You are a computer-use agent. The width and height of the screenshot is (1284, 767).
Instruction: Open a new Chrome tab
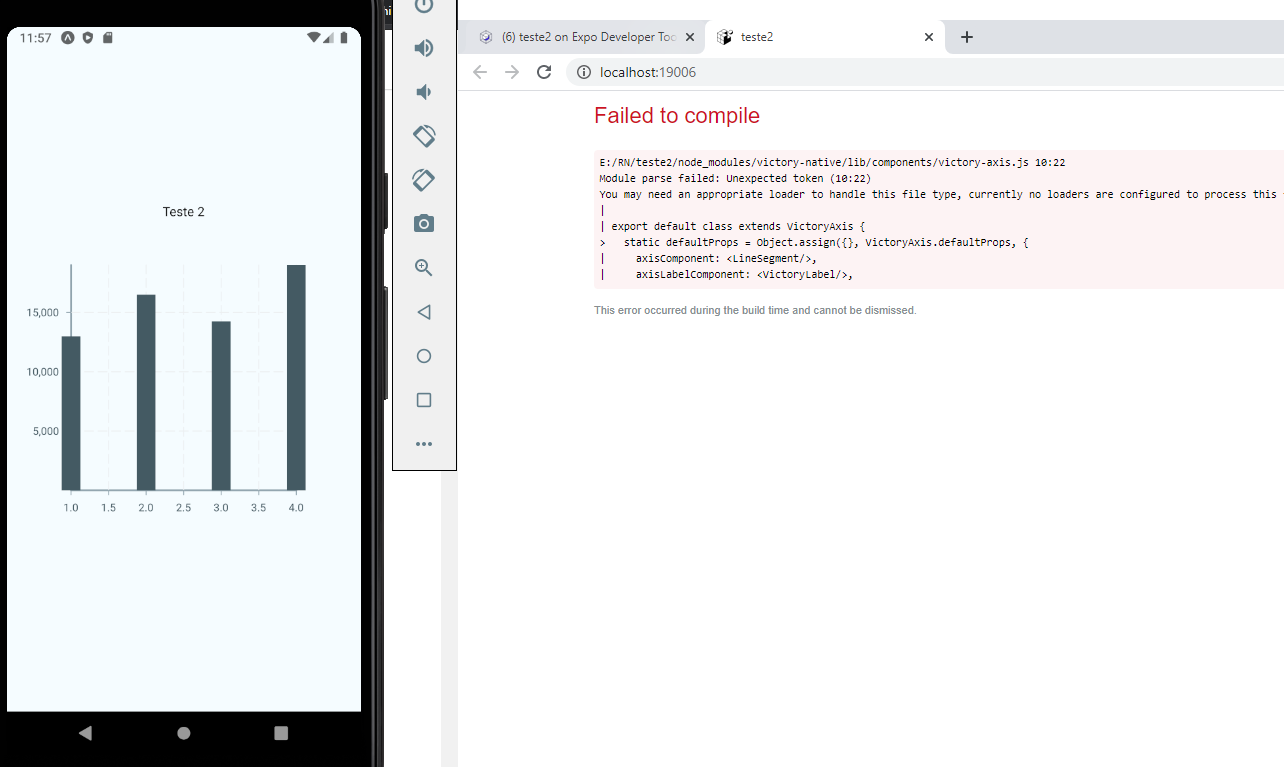pyautogui.click(x=966, y=37)
